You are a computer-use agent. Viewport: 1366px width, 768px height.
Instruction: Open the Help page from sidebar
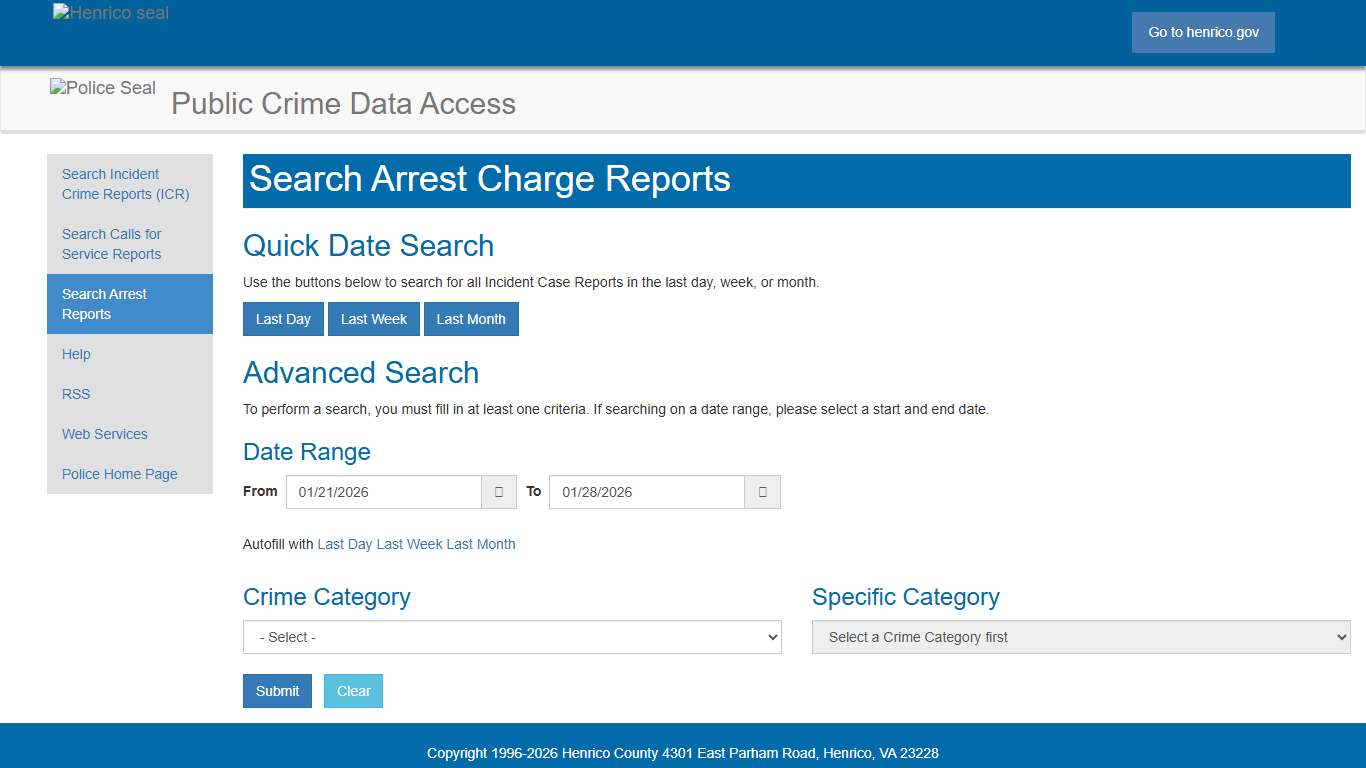pyautogui.click(x=76, y=354)
